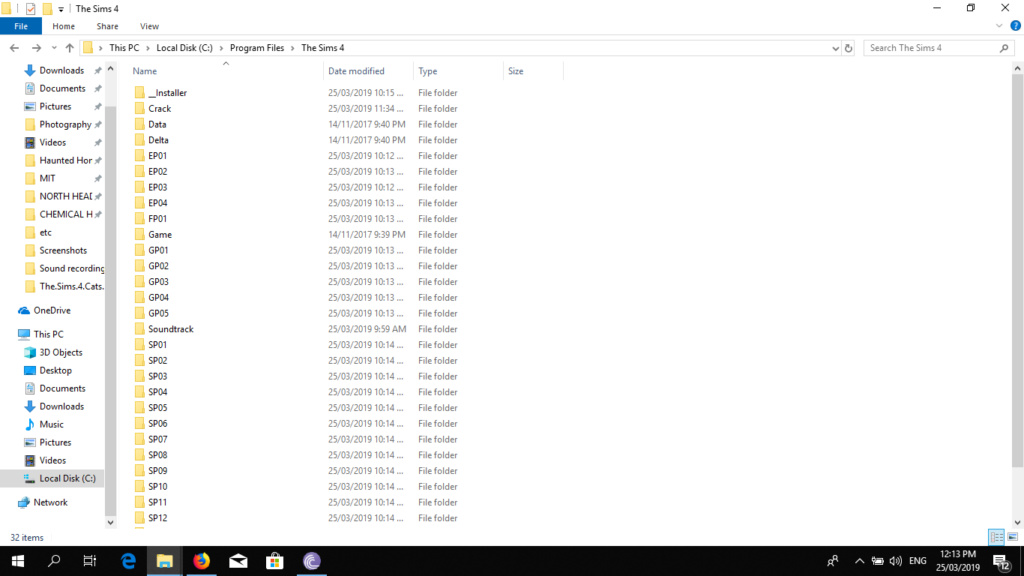The width and height of the screenshot is (1024, 576).
Task: Open the Share ribbon tab
Action: [x=107, y=26]
